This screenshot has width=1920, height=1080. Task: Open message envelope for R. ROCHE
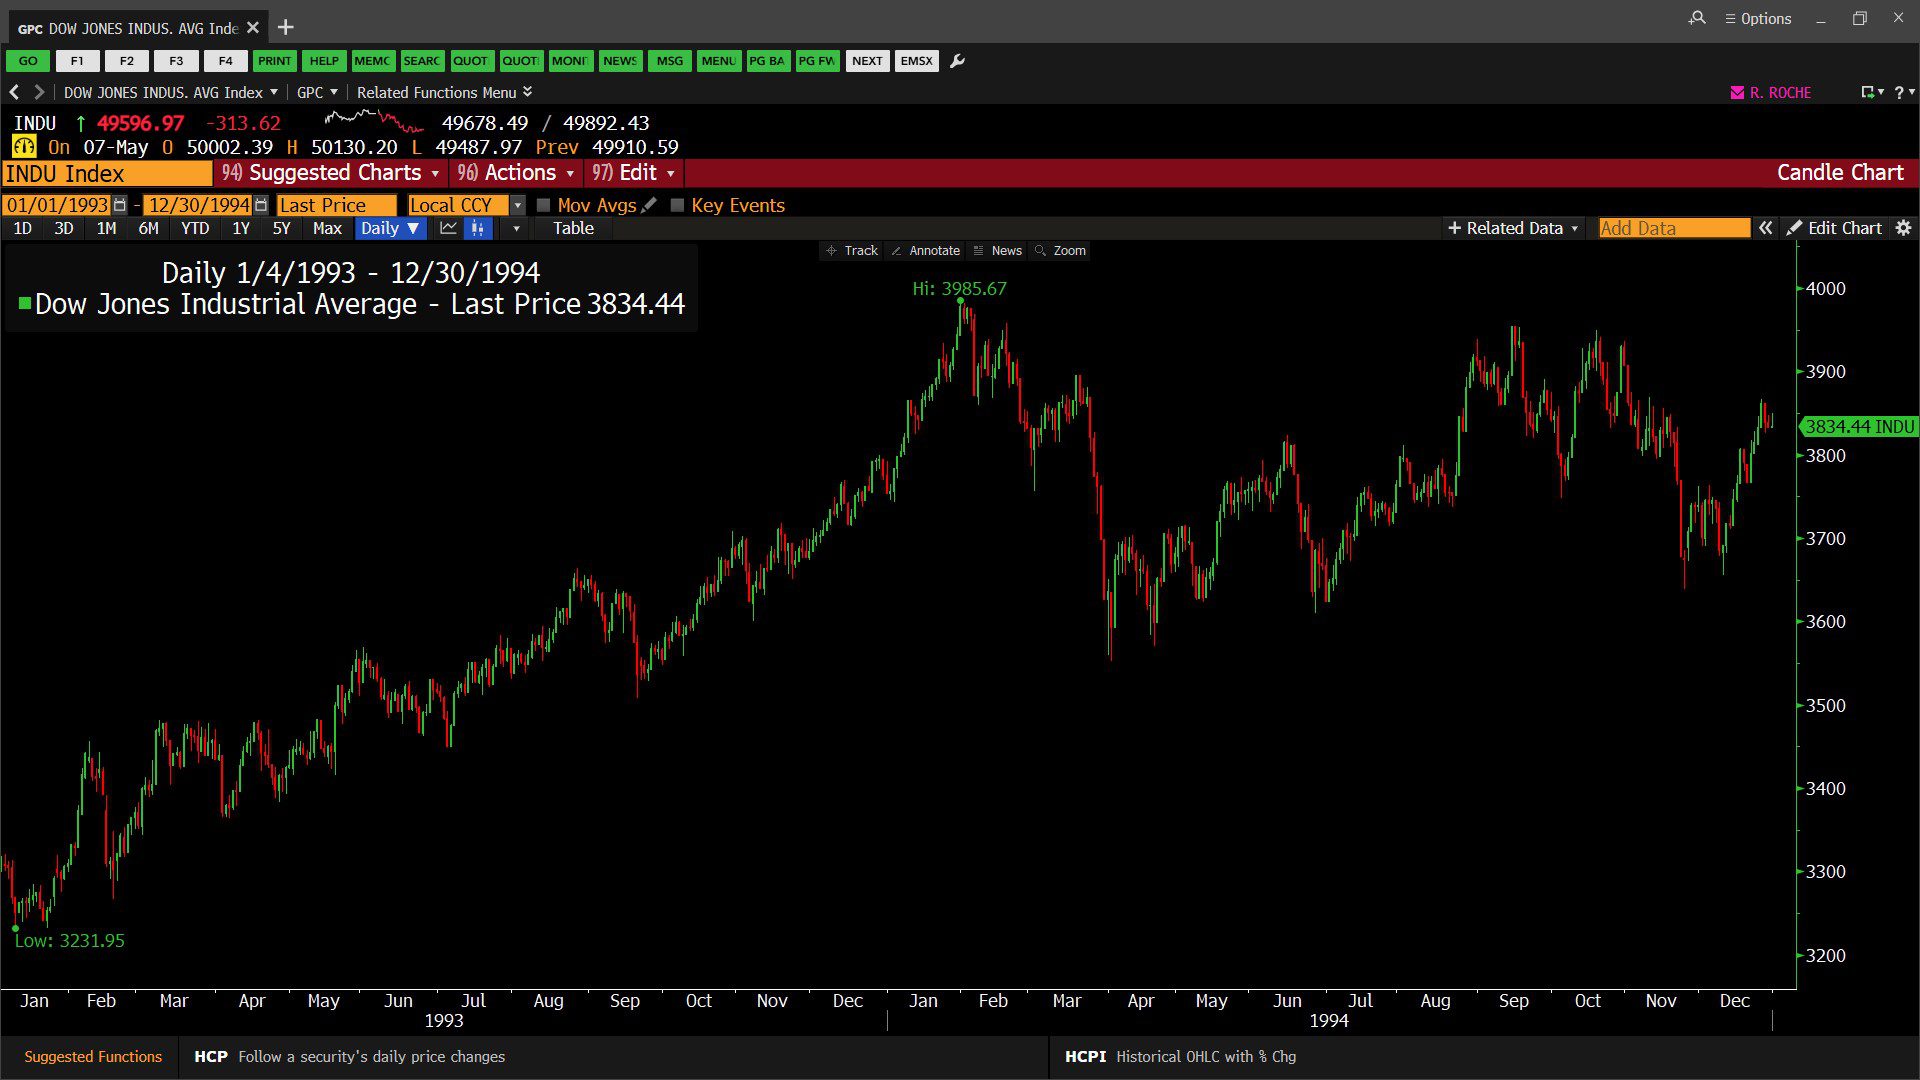click(x=1737, y=92)
